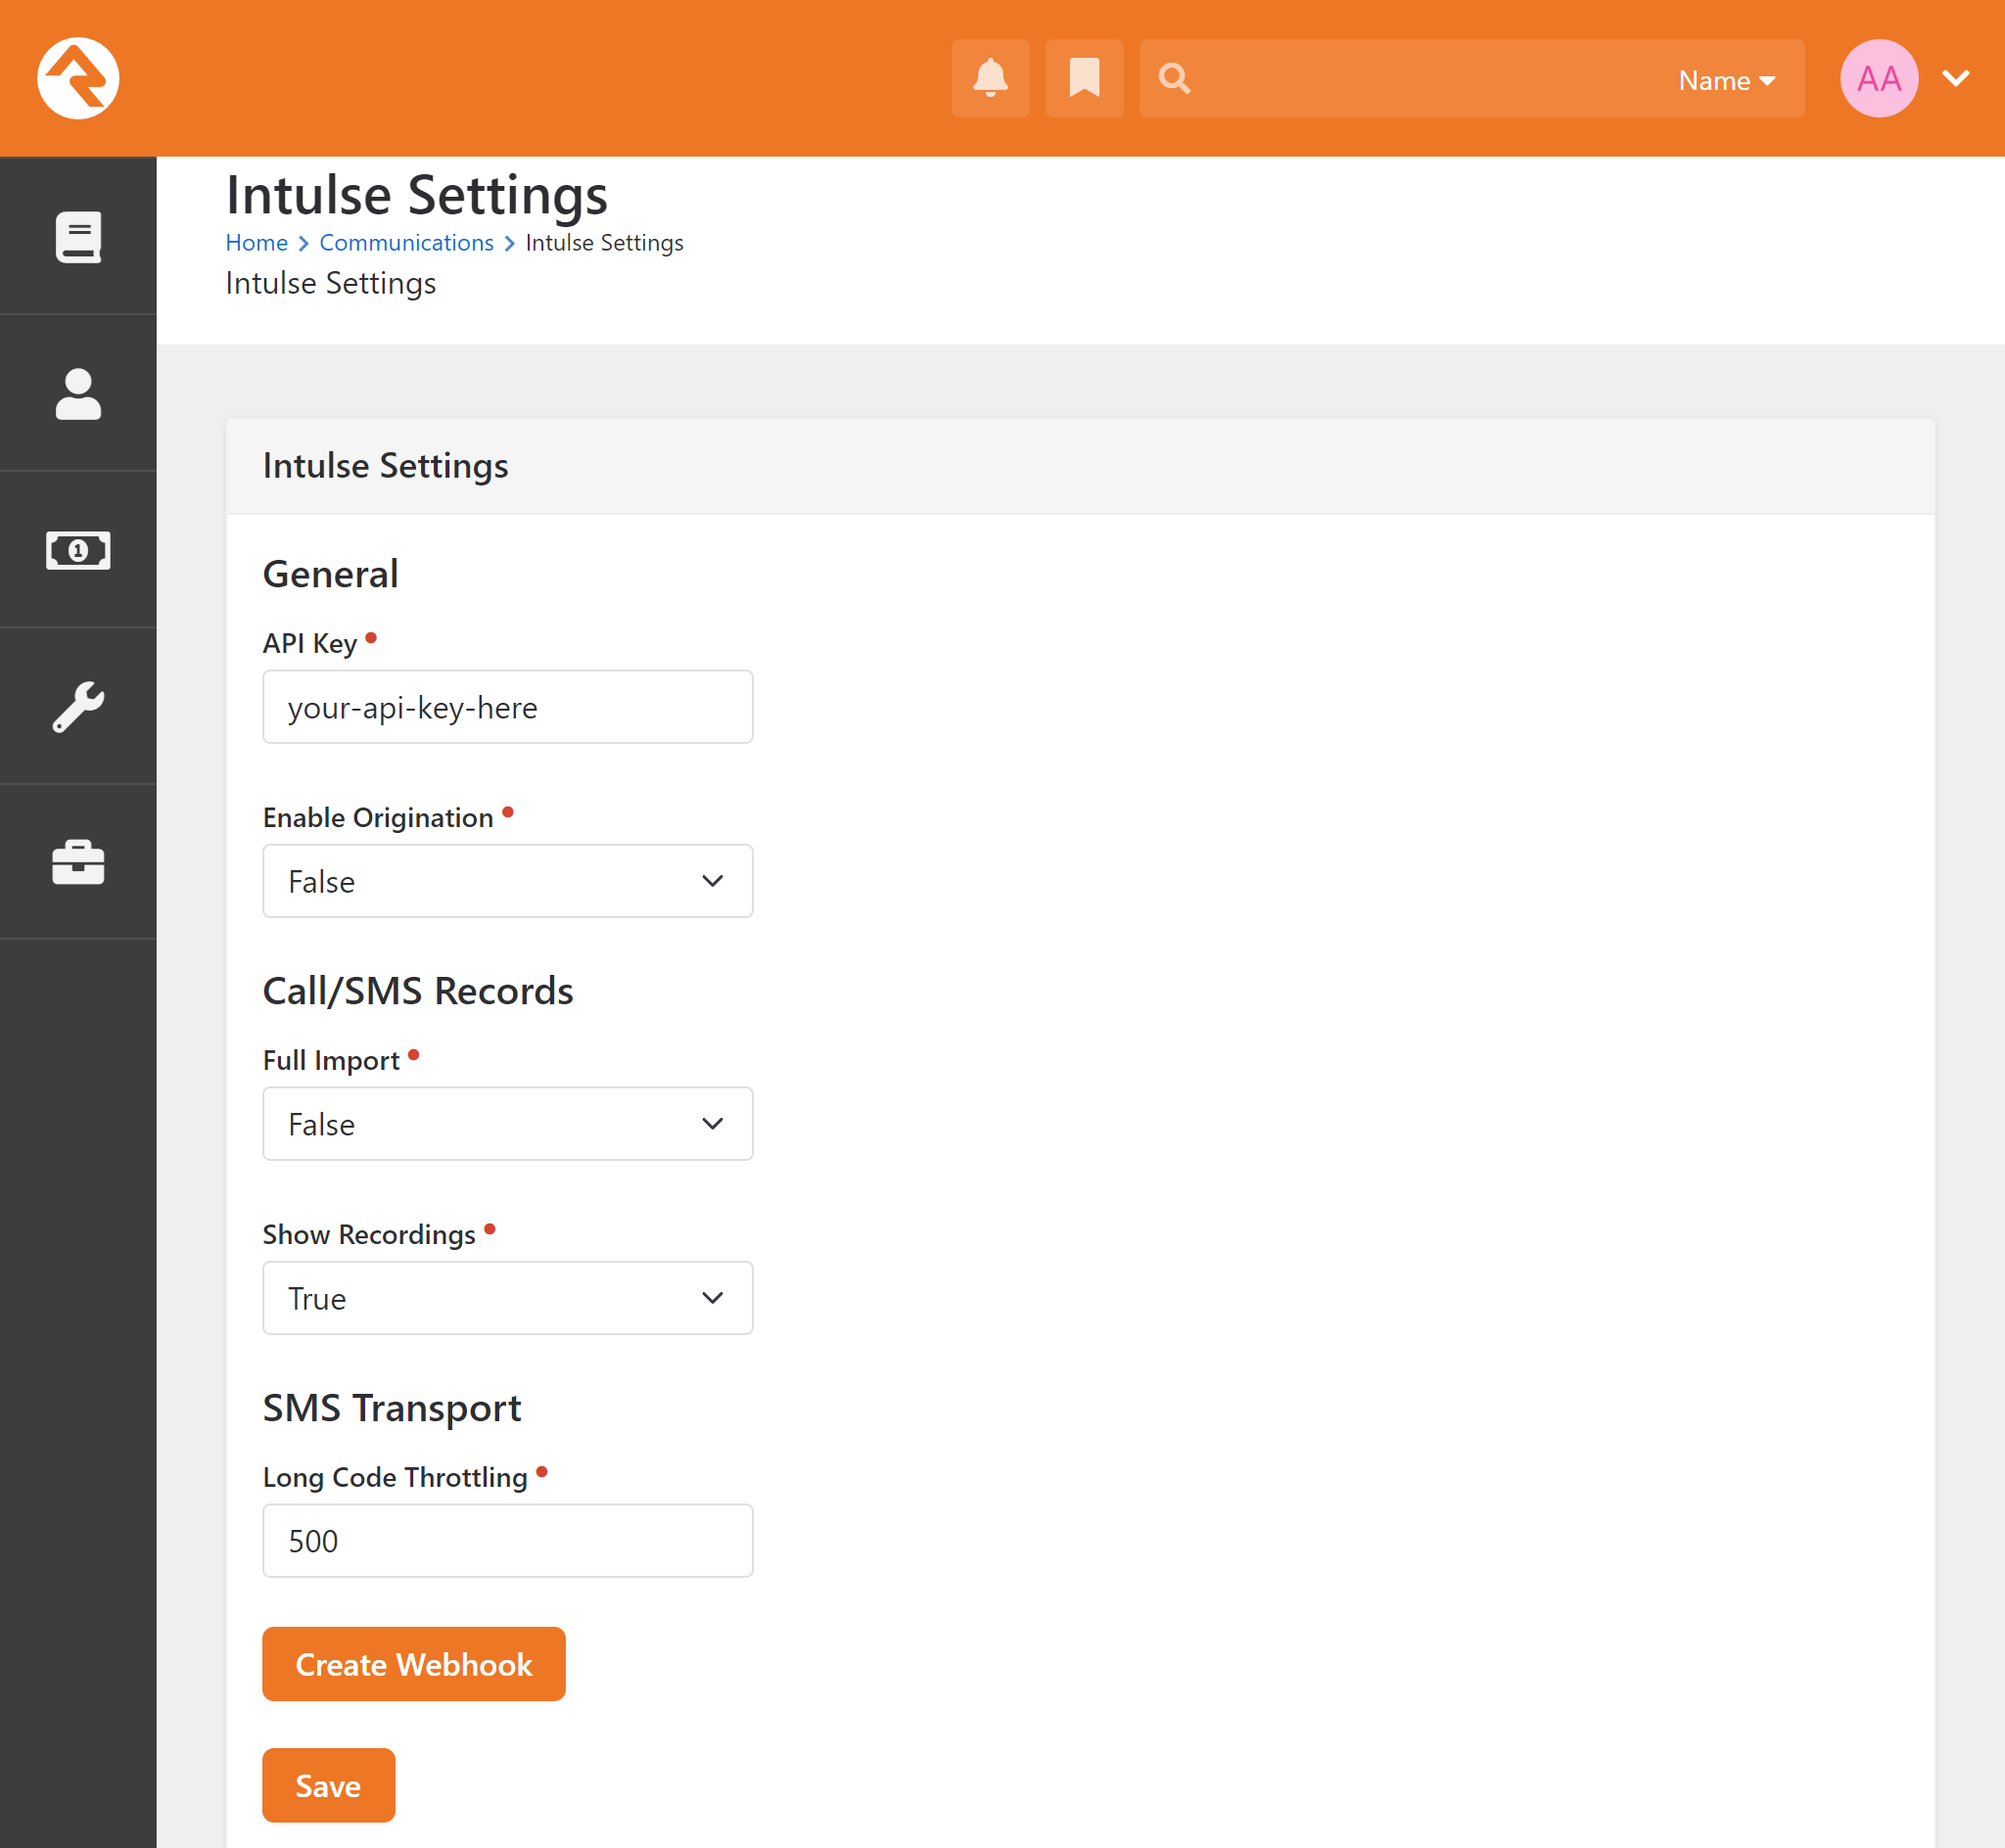
Task: Click the API Key input field
Action: 507,707
